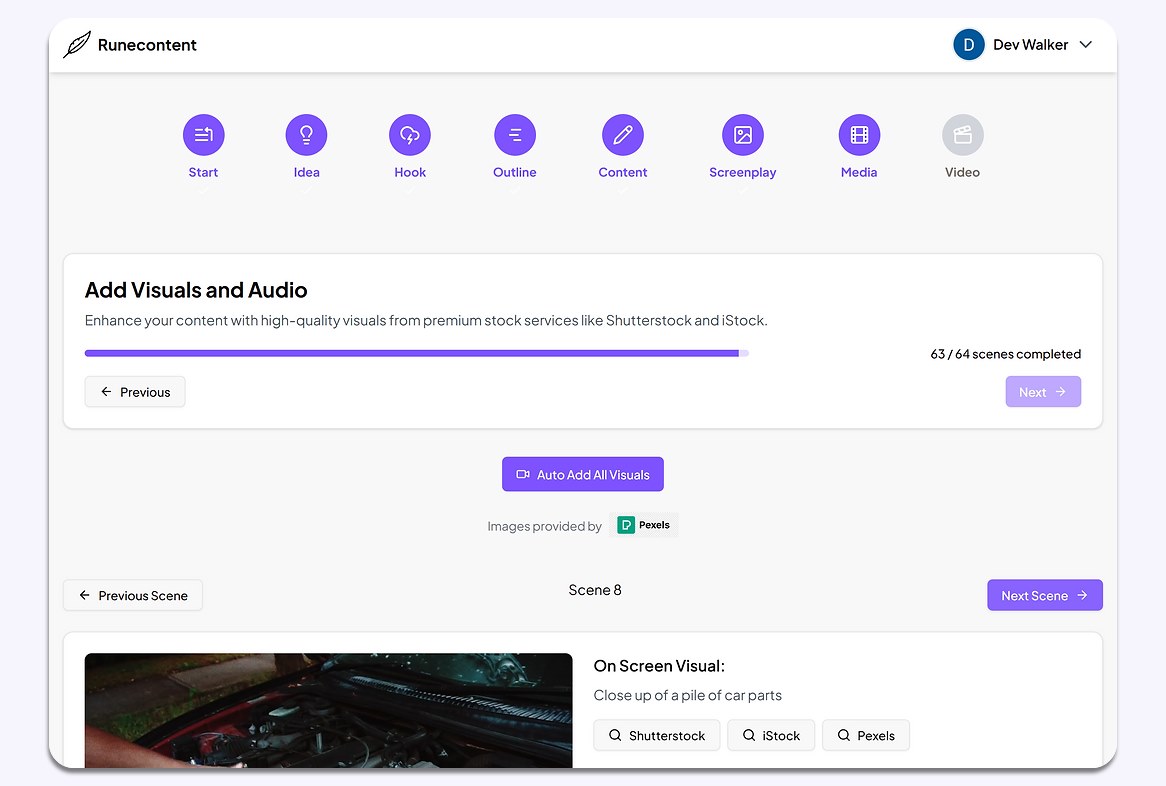Click the Media step label
Image resolution: width=1166 pixels, height=786 pixels.
tap(859, 173)
